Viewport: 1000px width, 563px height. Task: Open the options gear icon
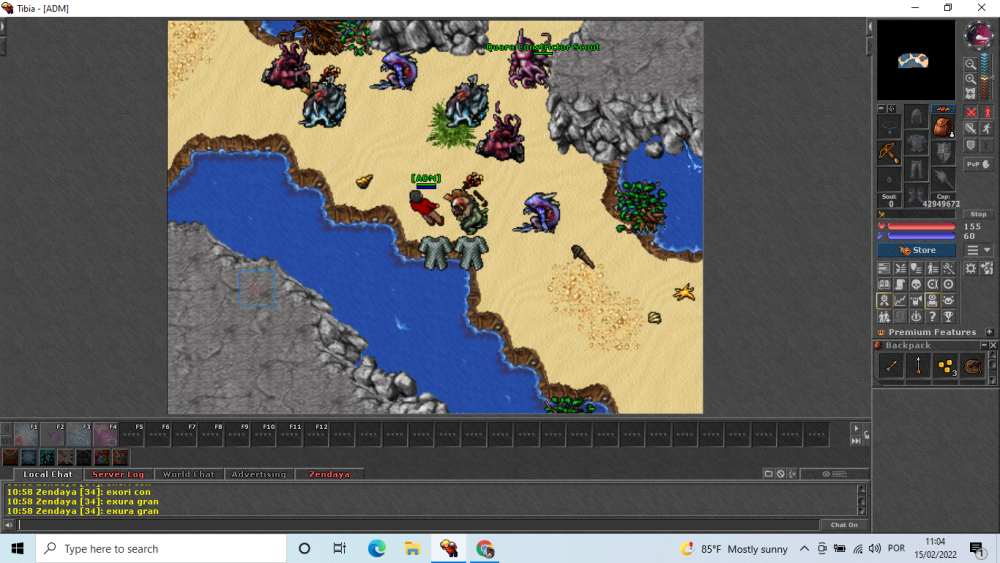(971, 268)
